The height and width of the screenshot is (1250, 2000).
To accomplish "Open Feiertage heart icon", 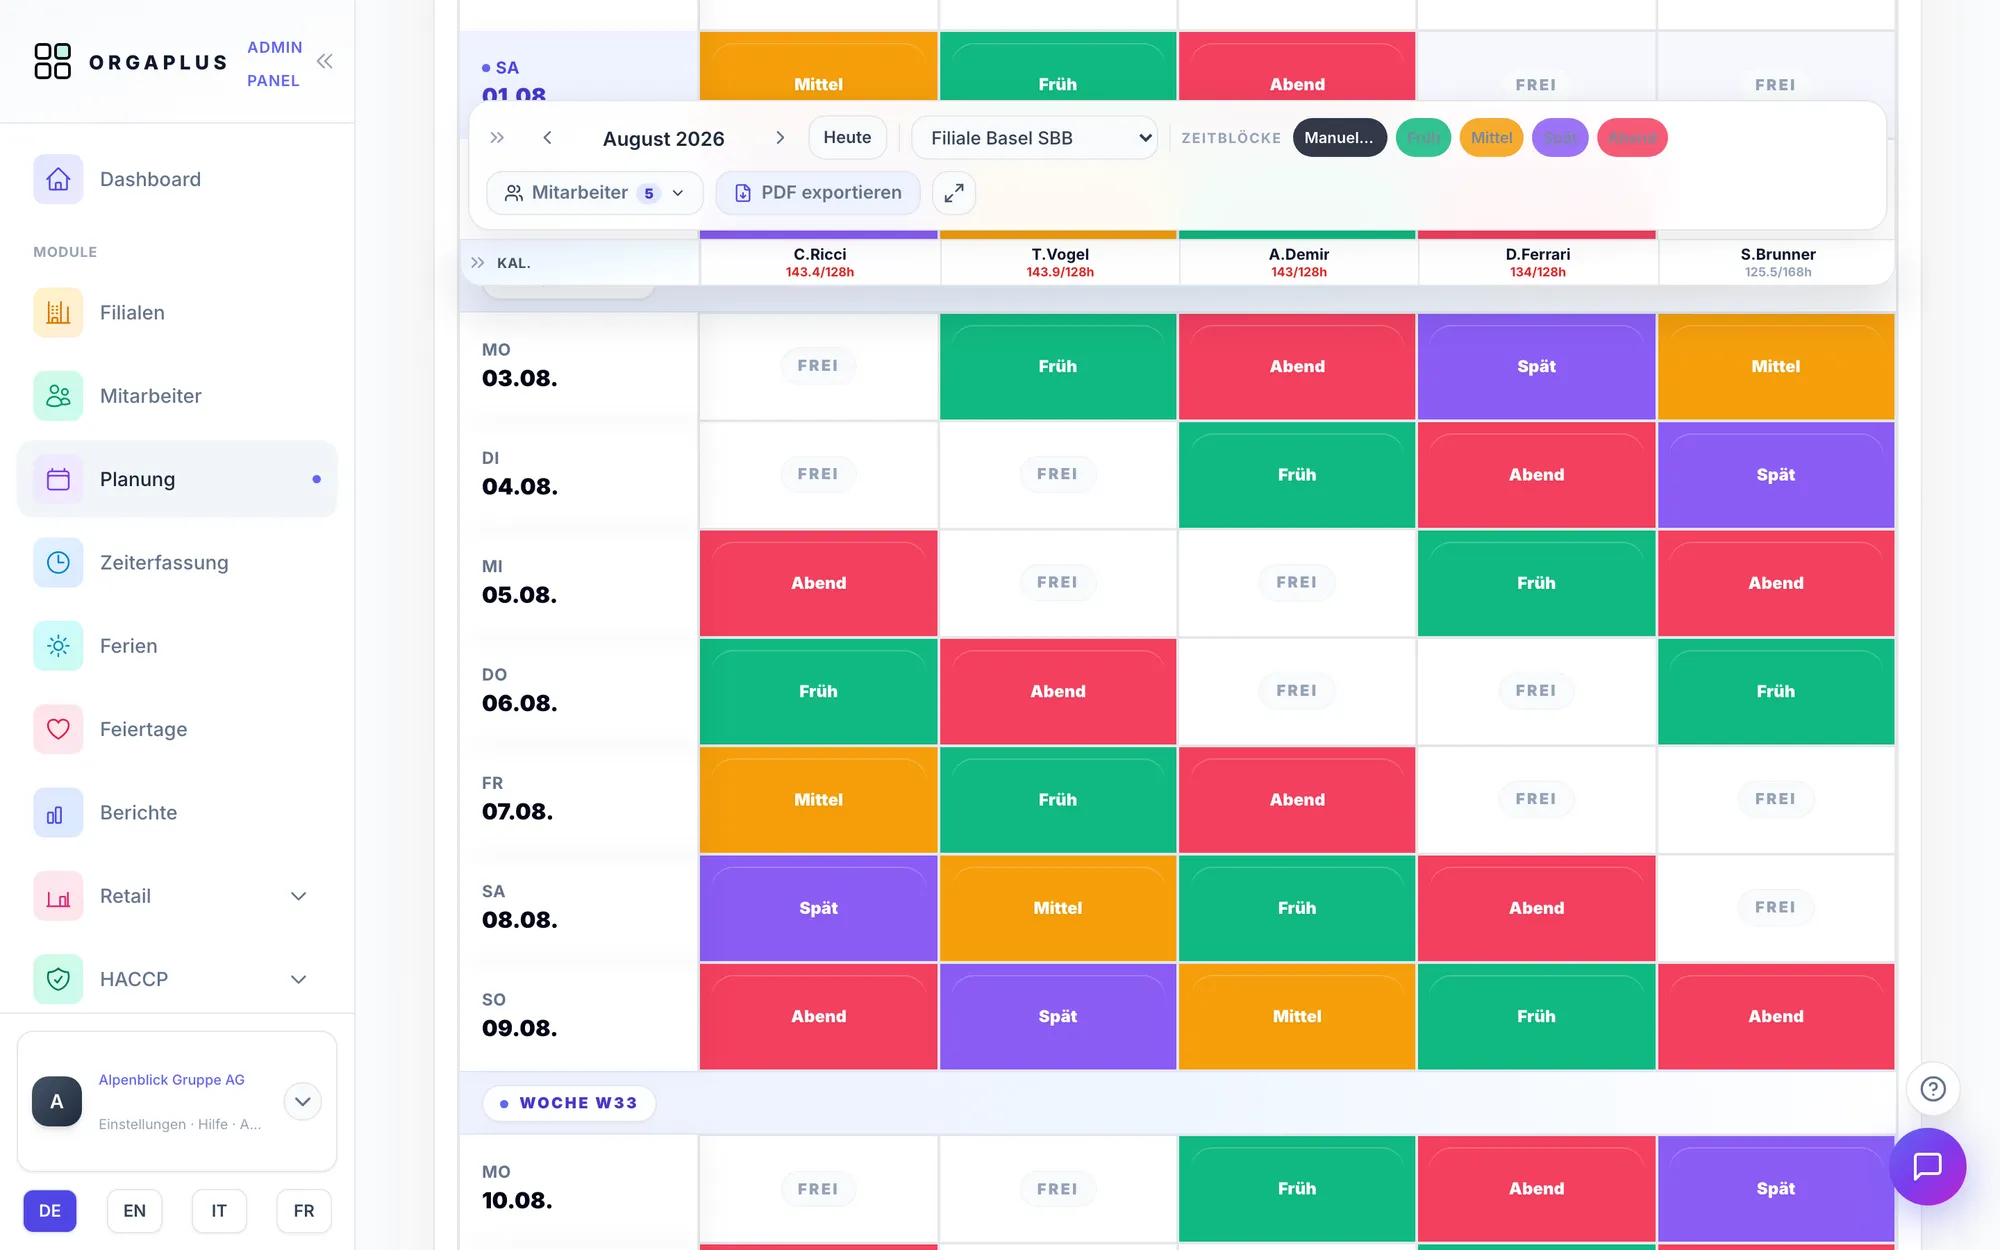I will (58, 729).
